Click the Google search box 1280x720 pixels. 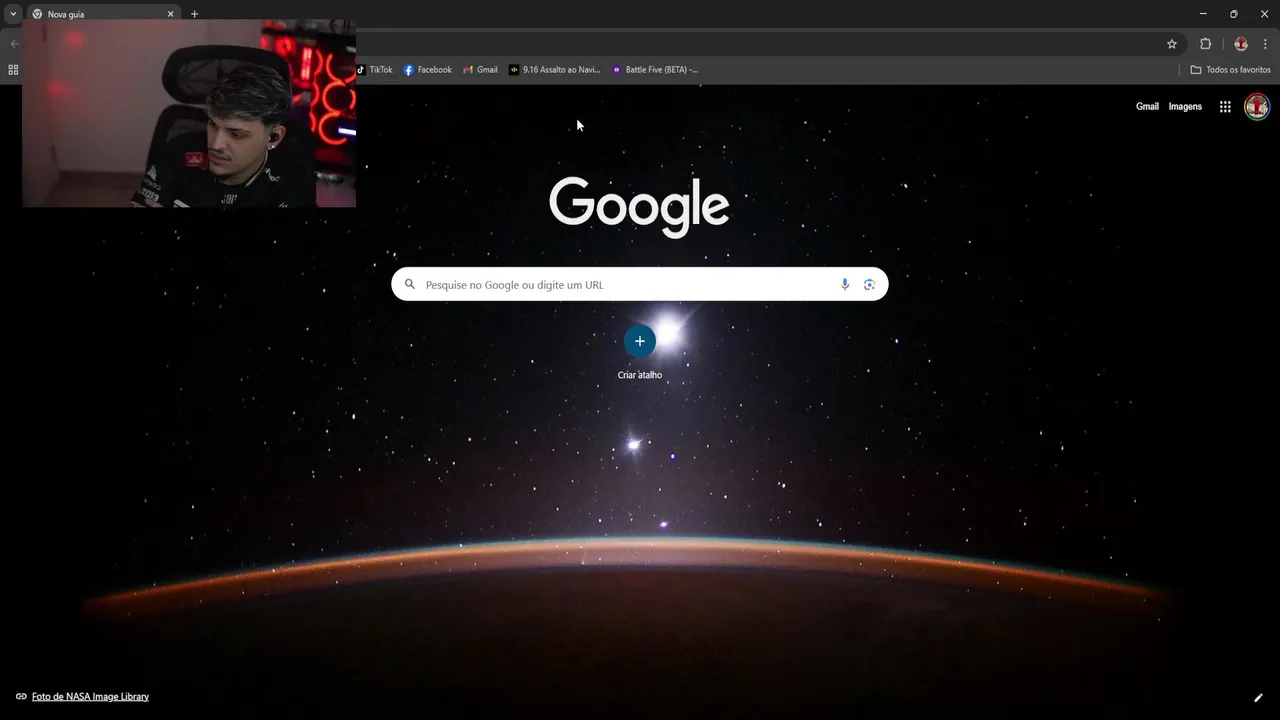click(640, 284)
